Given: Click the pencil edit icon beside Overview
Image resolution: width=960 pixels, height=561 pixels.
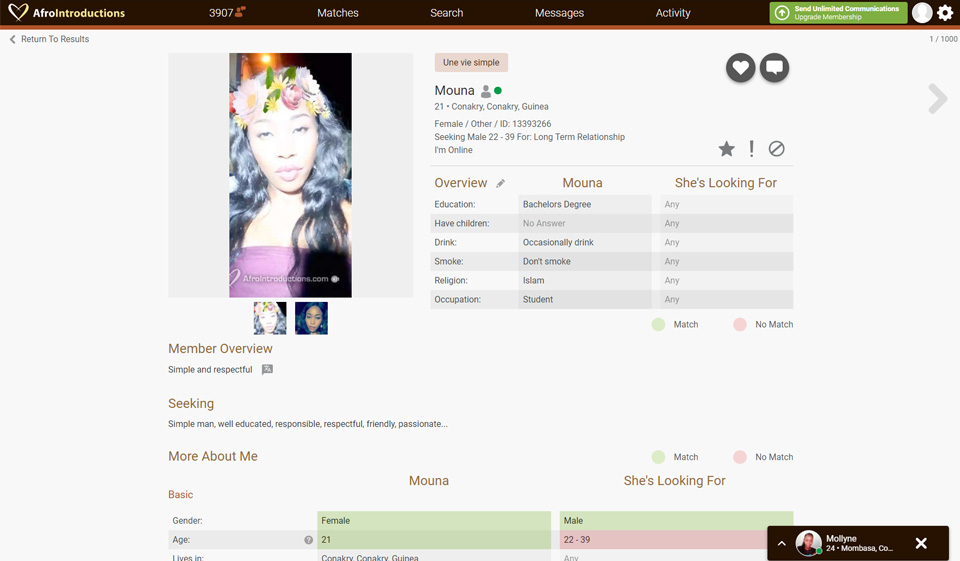Looking at the screenshot, I should click(501, 184).
